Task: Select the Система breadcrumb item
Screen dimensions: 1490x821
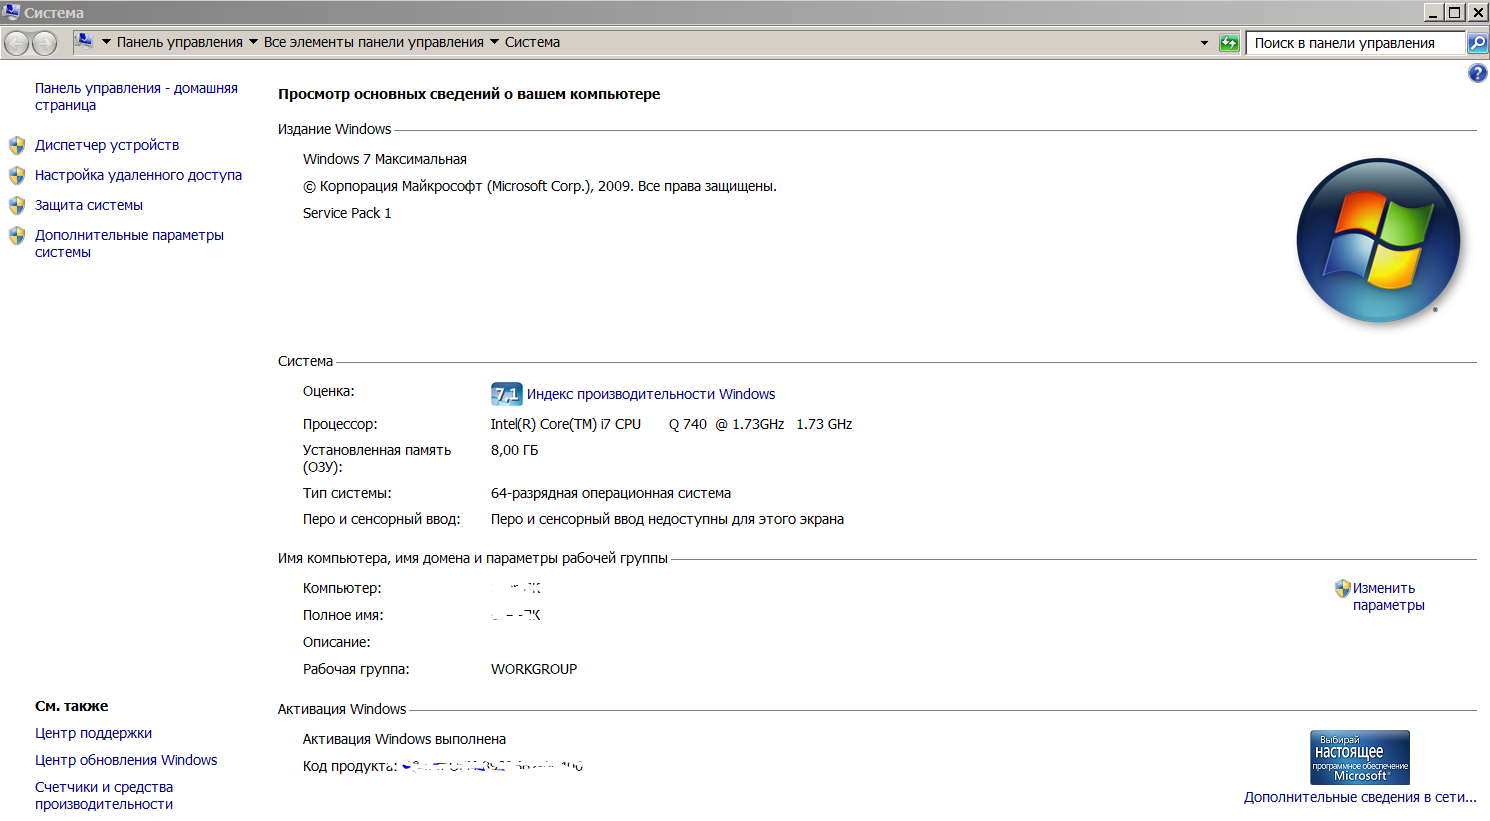Action: pyautogui.click(x=532, y=42)
